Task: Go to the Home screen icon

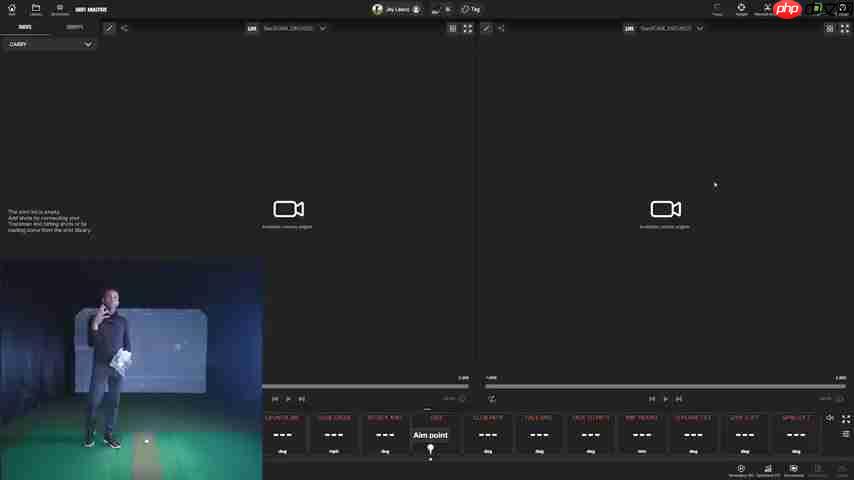Action: 11,9
